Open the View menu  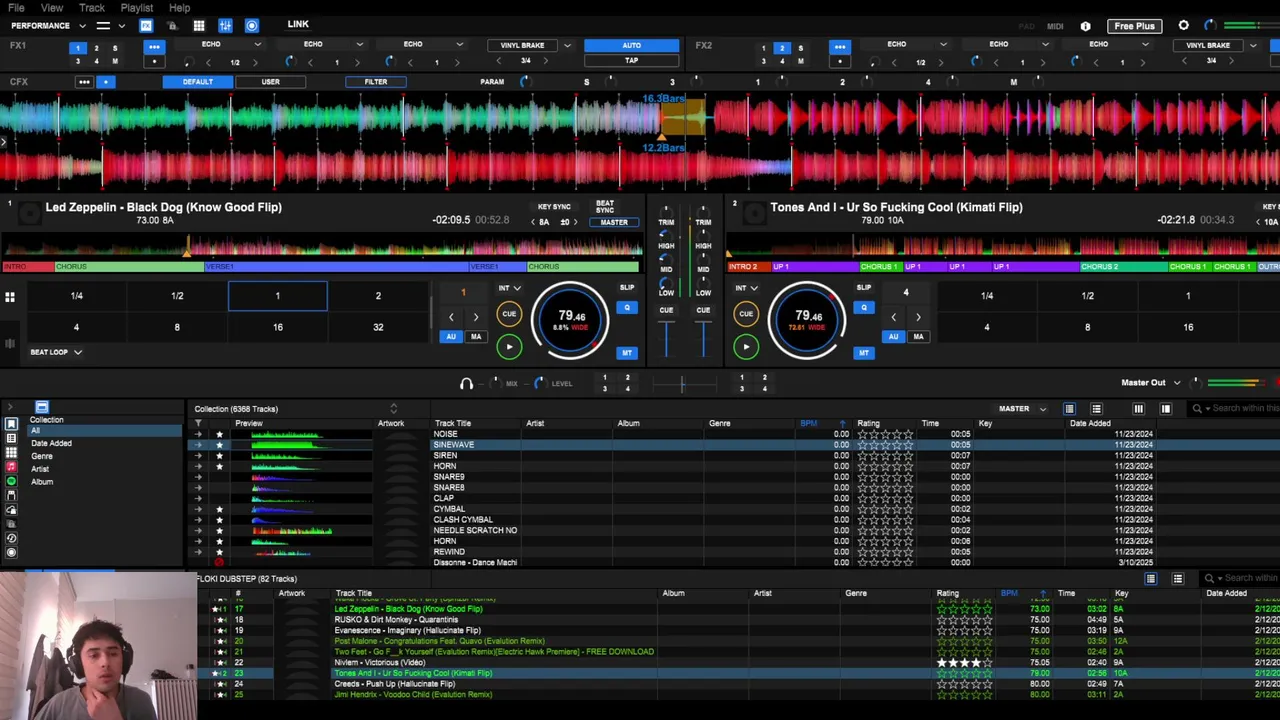point(52,8)
